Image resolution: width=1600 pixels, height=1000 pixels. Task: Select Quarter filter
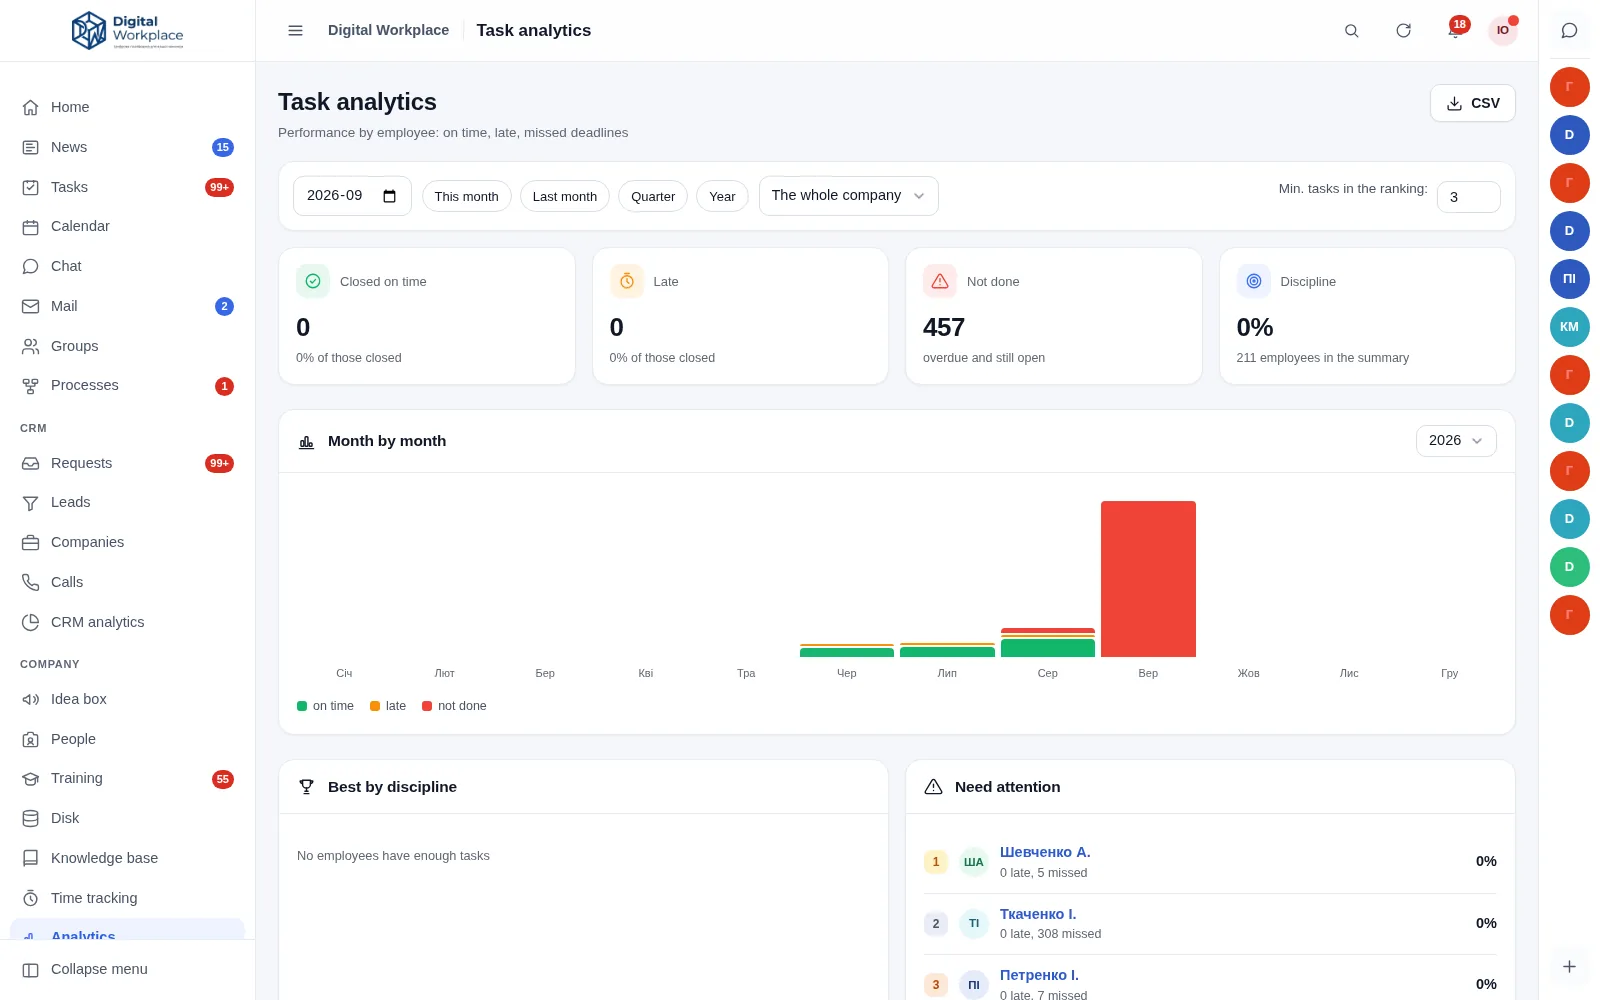(x=653, y=196)
